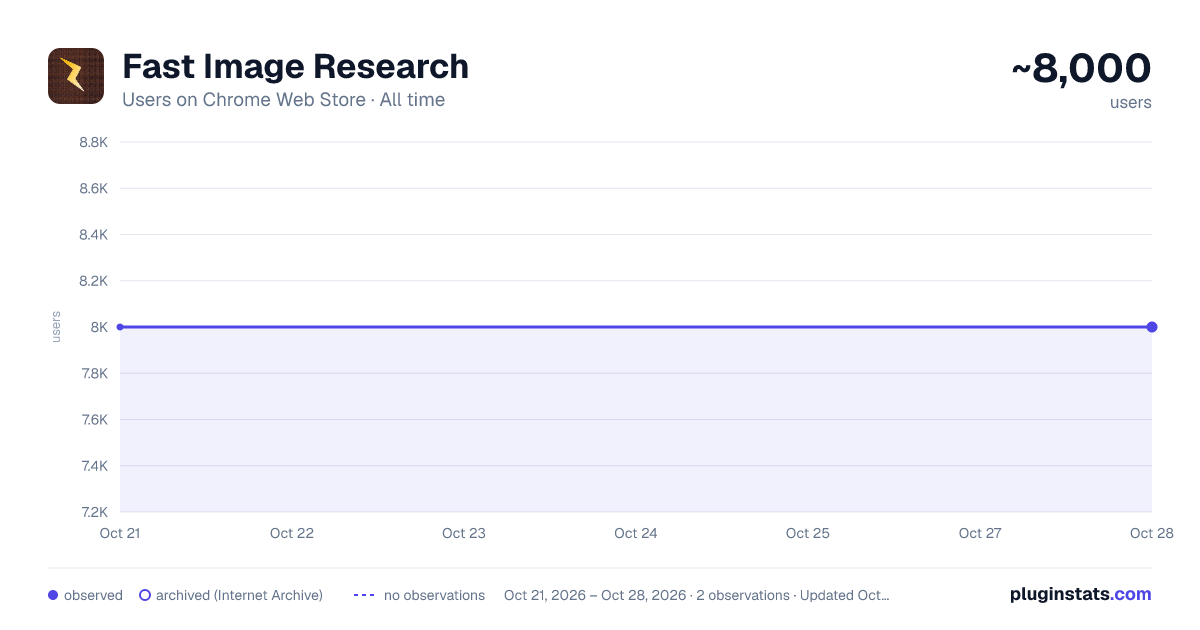Click the 7.6K y-axis label
Screen dimensions: 1200x630
tap(93, 420)
